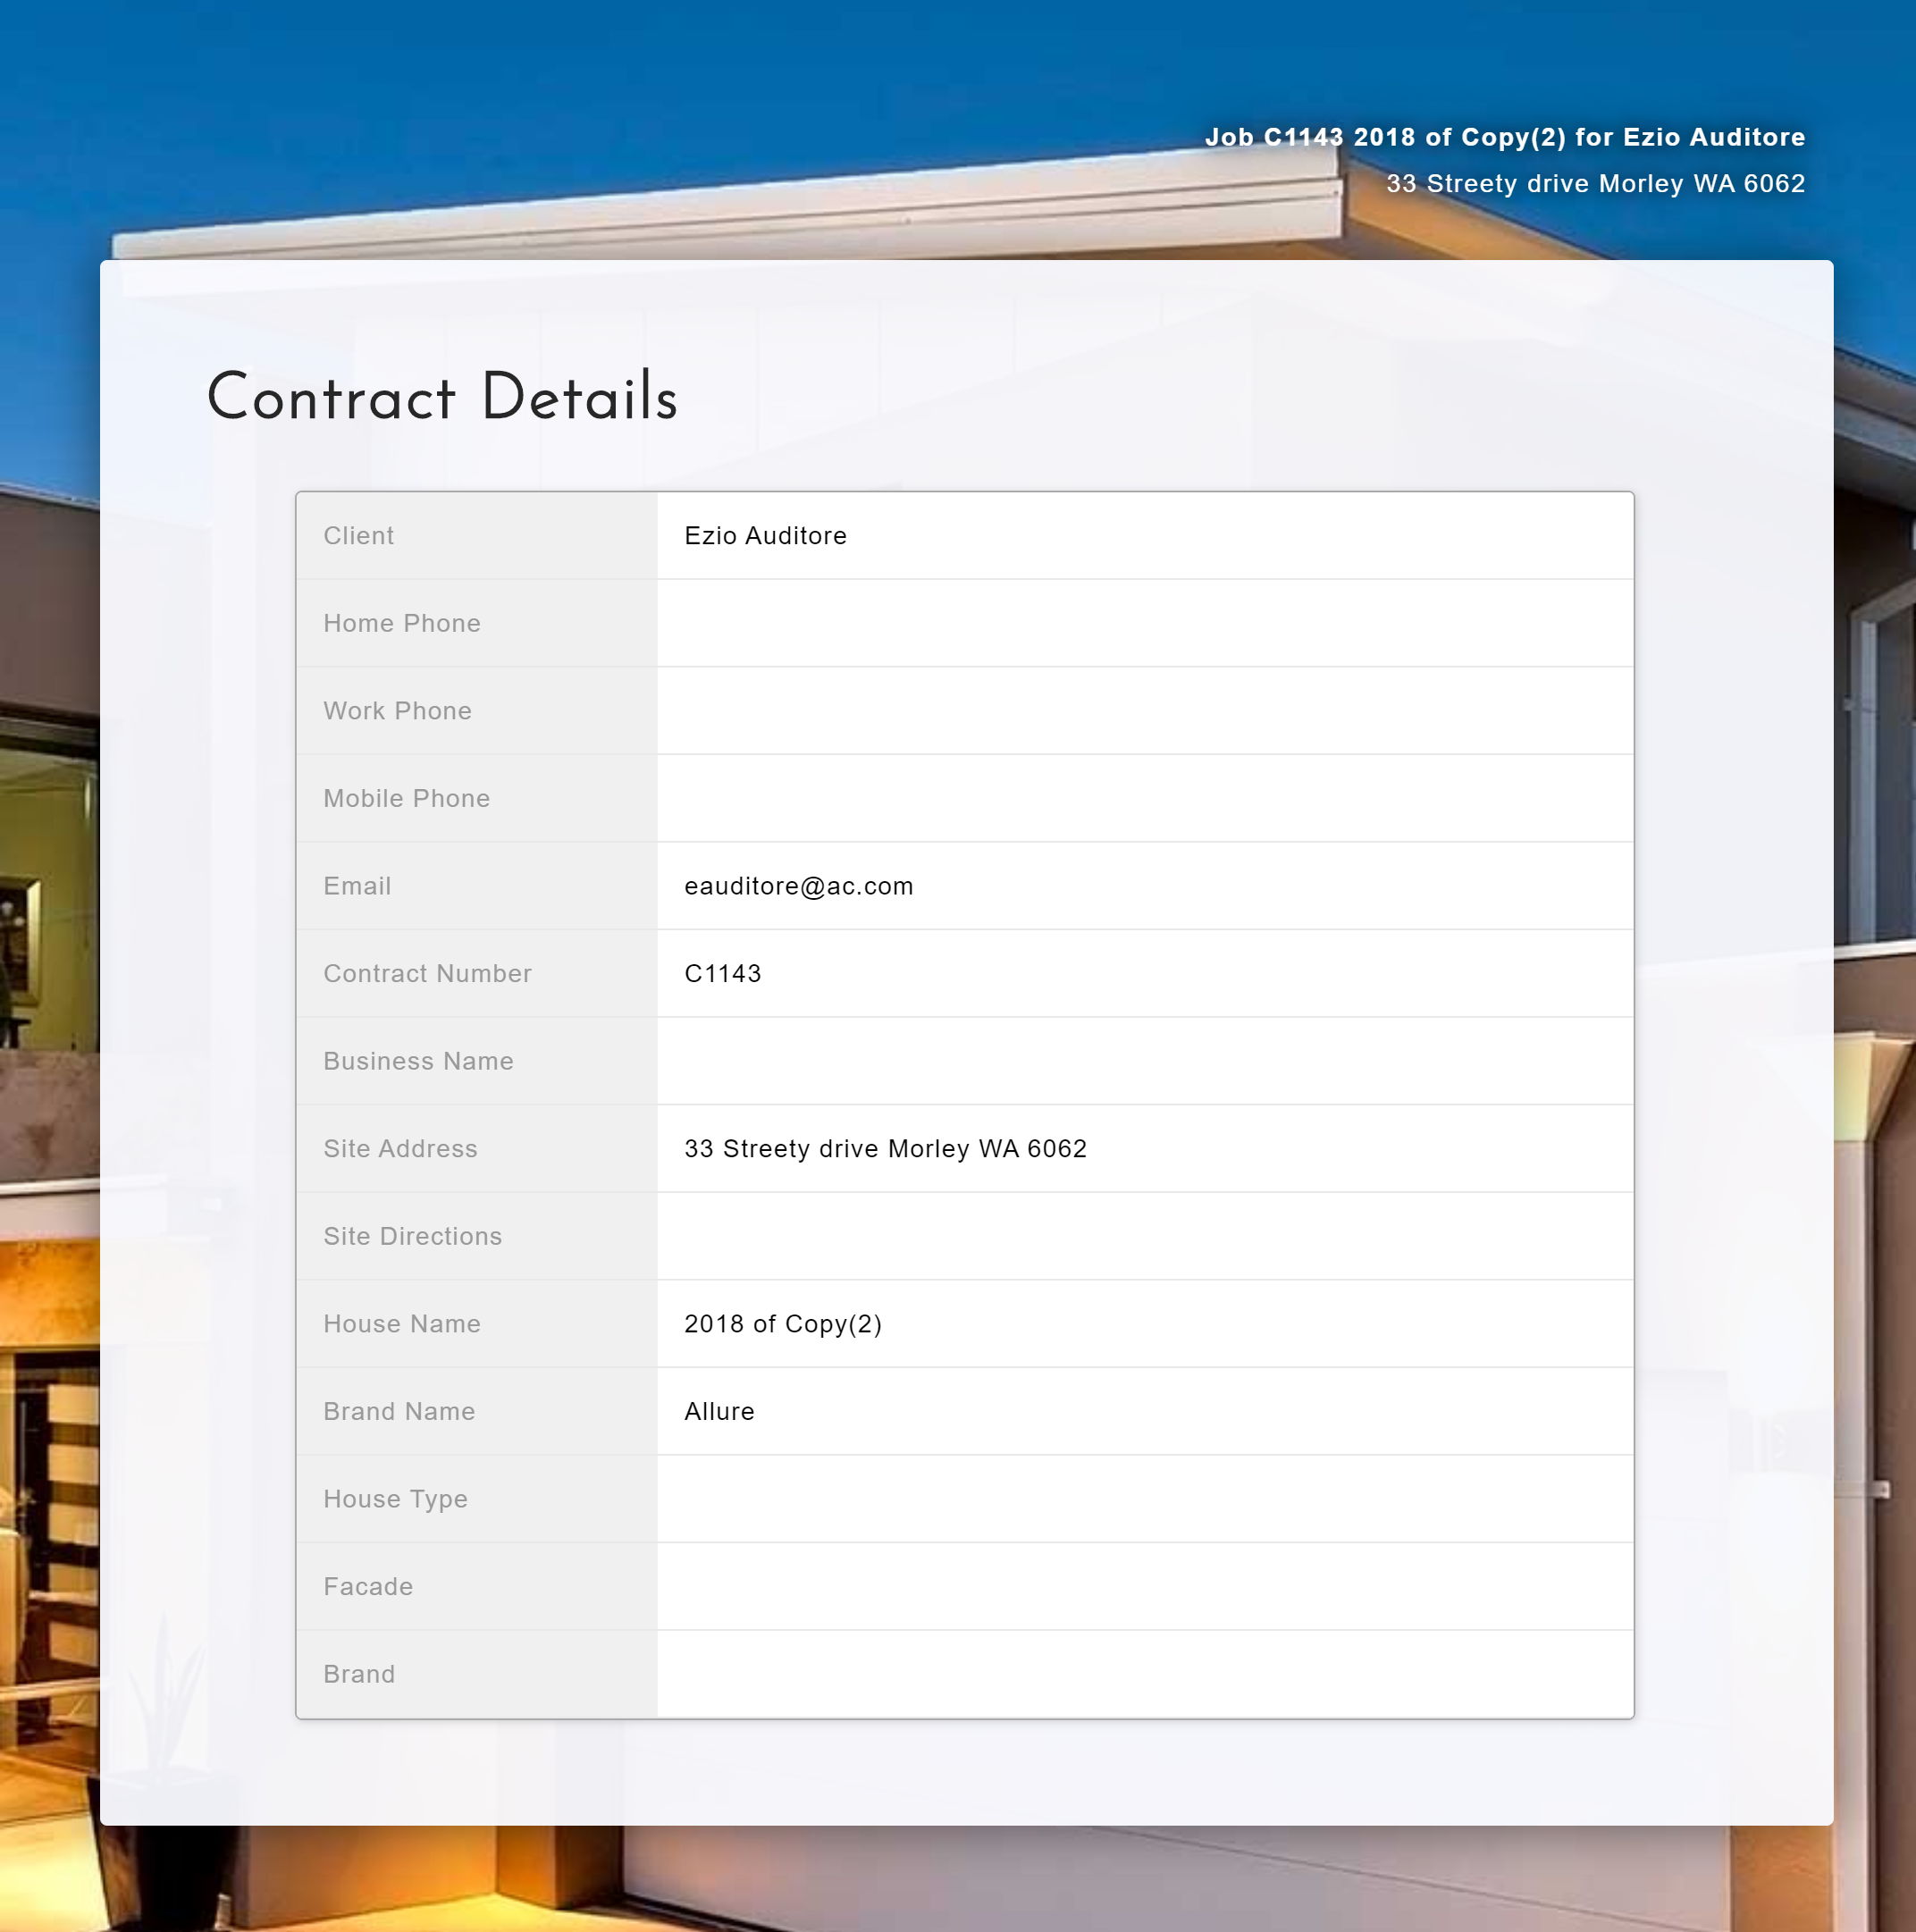
Task: Click the empty Work Phone field
Action: tap(1144, 711)
